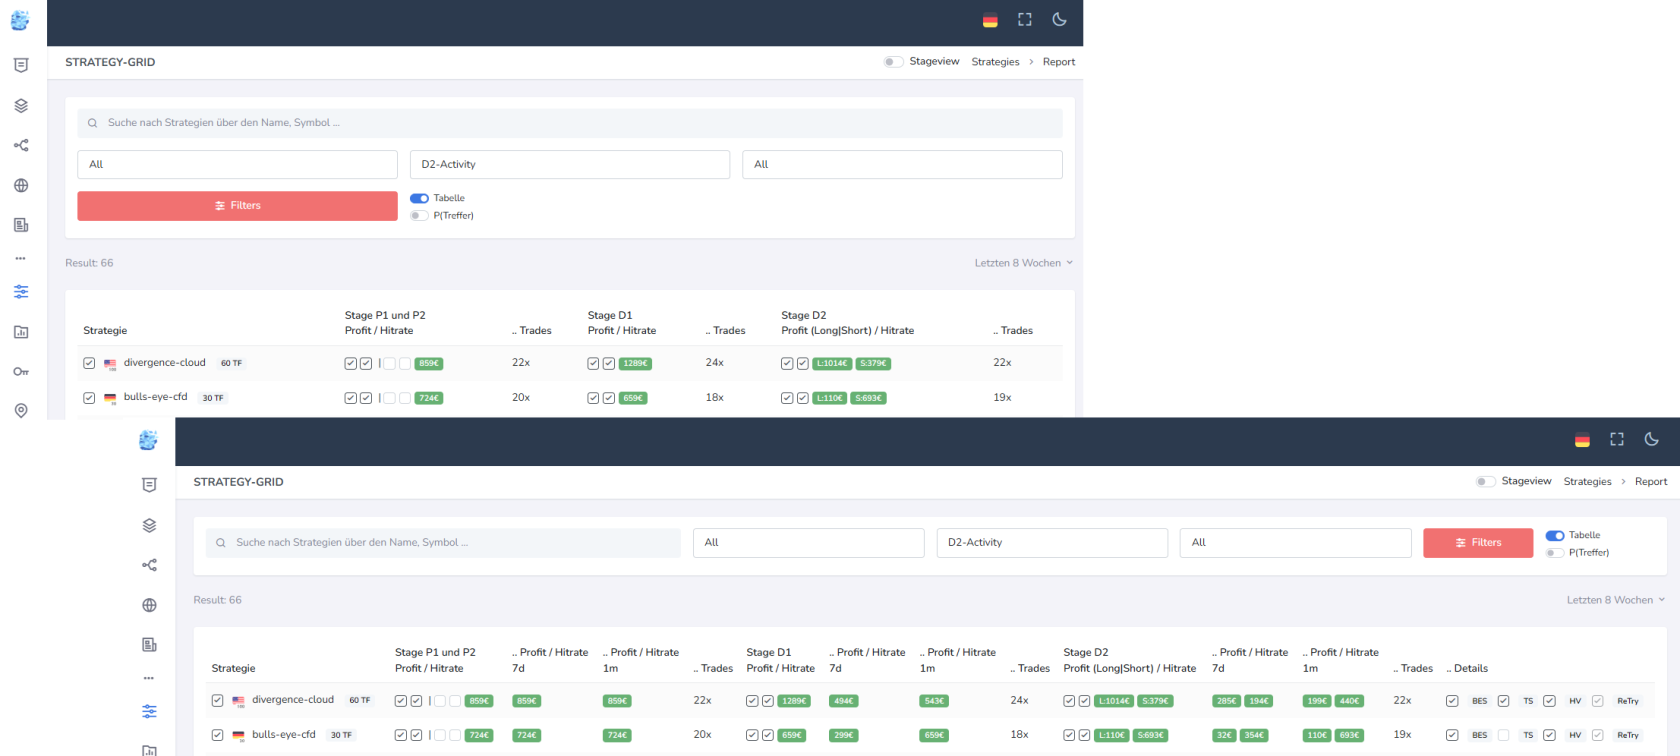Turn on P(Treffer) toggle in the upper view
The width and height of the screenshot is (1680, 756).
click(419, 216)
